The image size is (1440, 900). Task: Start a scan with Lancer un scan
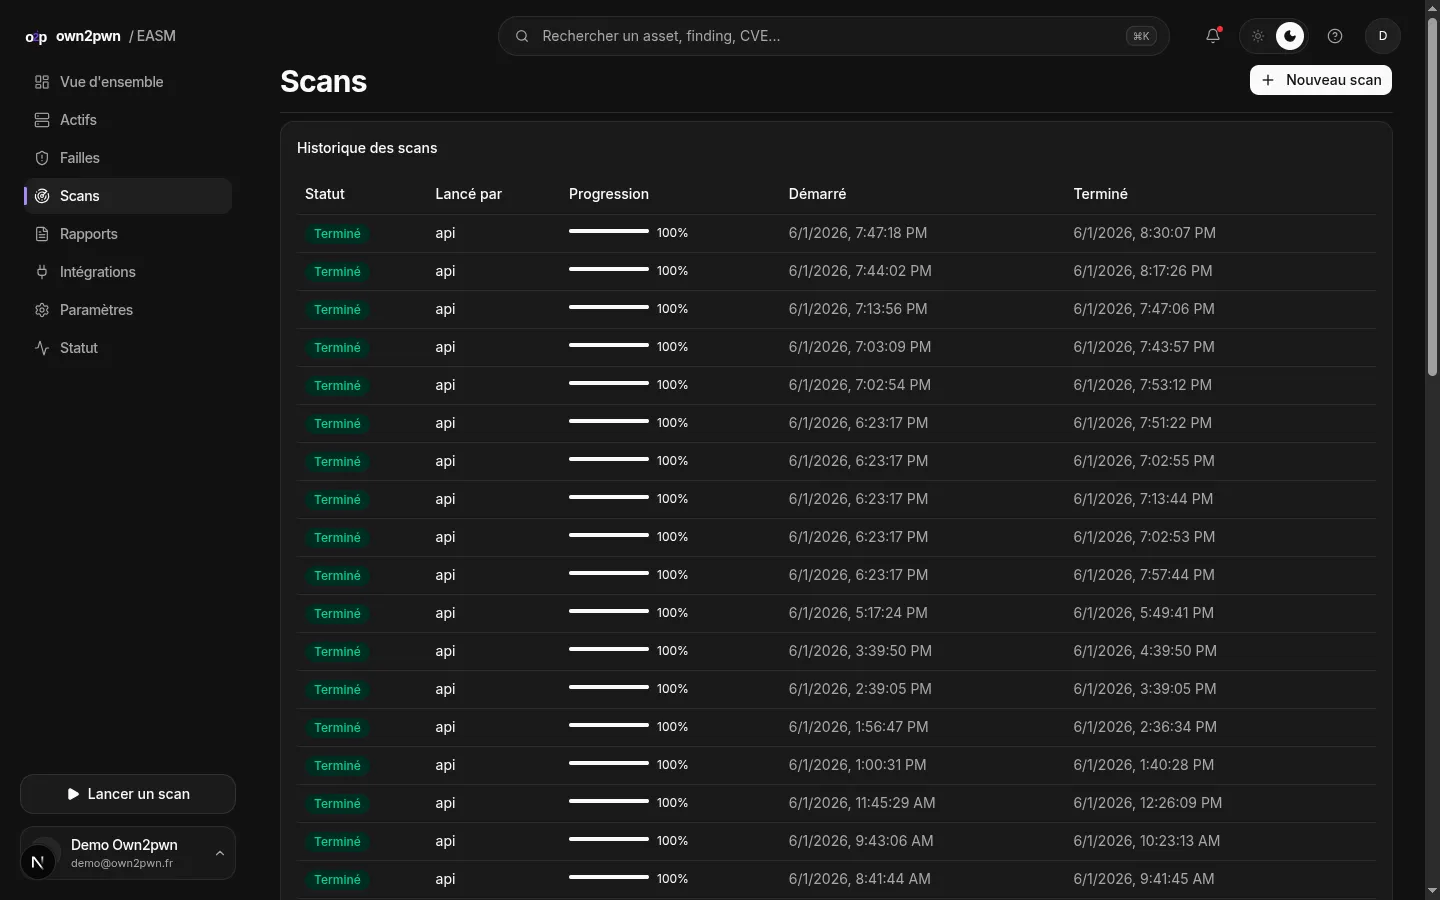pyautogui.click(x=128, y=794)
